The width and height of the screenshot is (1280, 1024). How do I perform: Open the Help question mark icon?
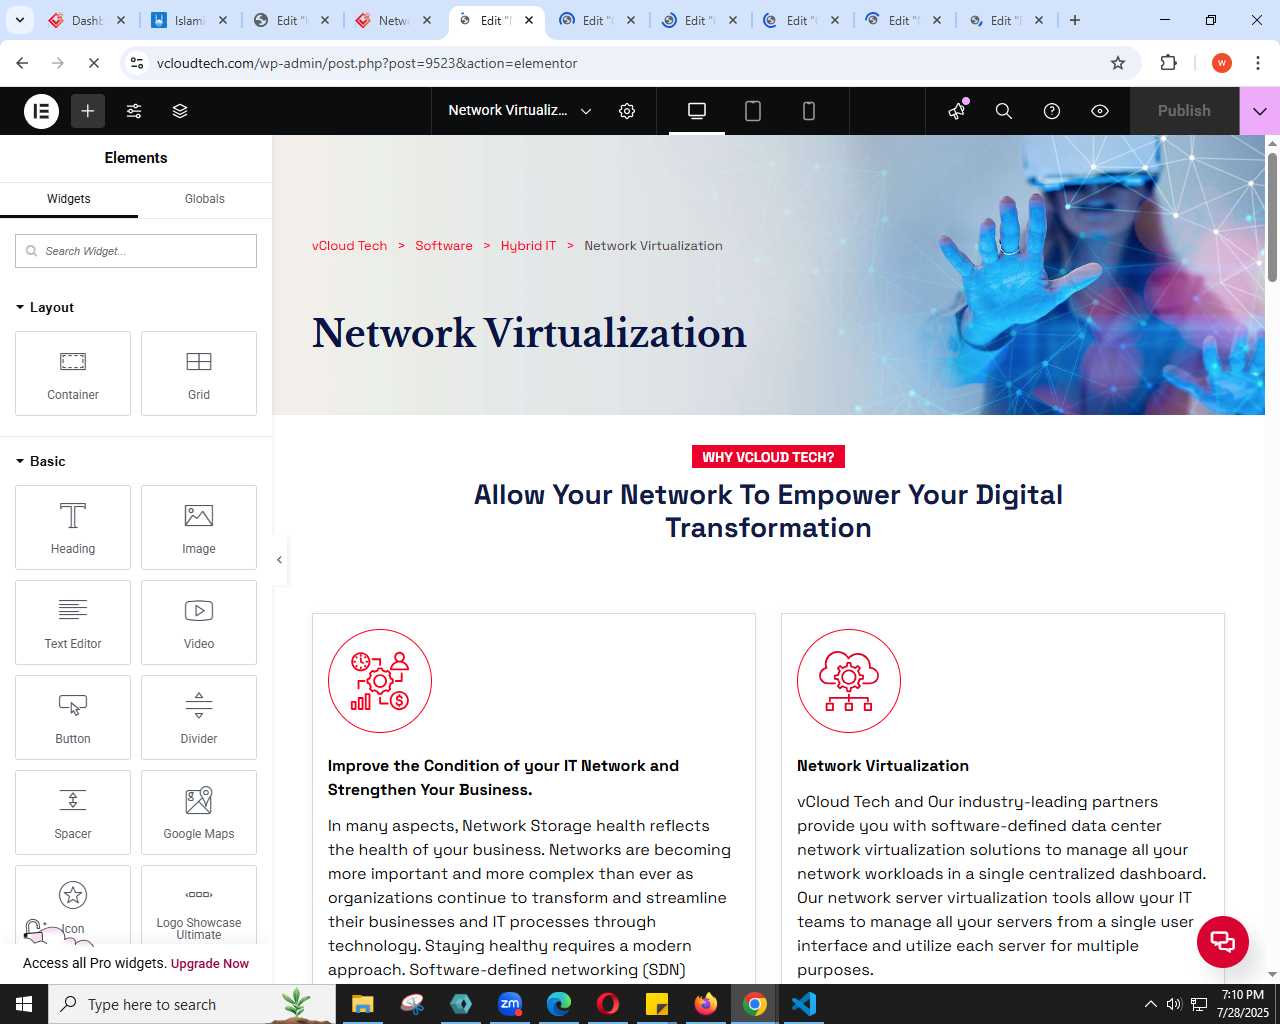point(1052,111)
